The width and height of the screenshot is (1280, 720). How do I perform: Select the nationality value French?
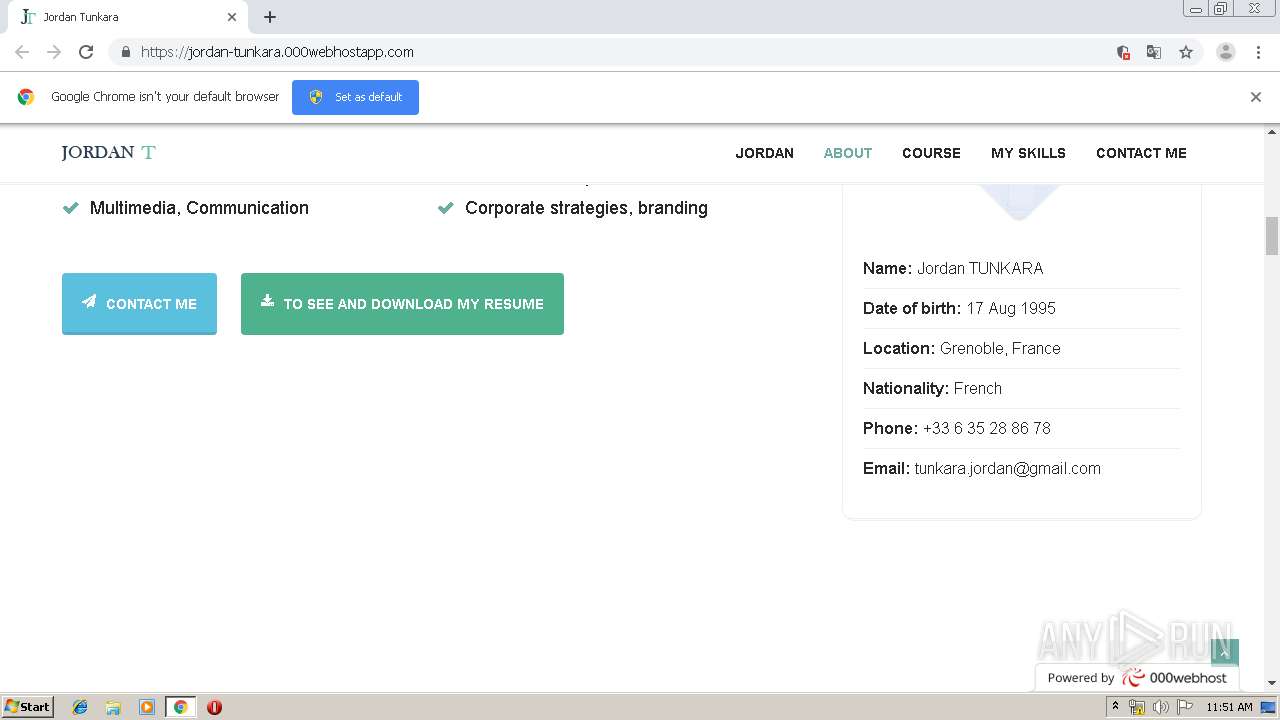978,388
